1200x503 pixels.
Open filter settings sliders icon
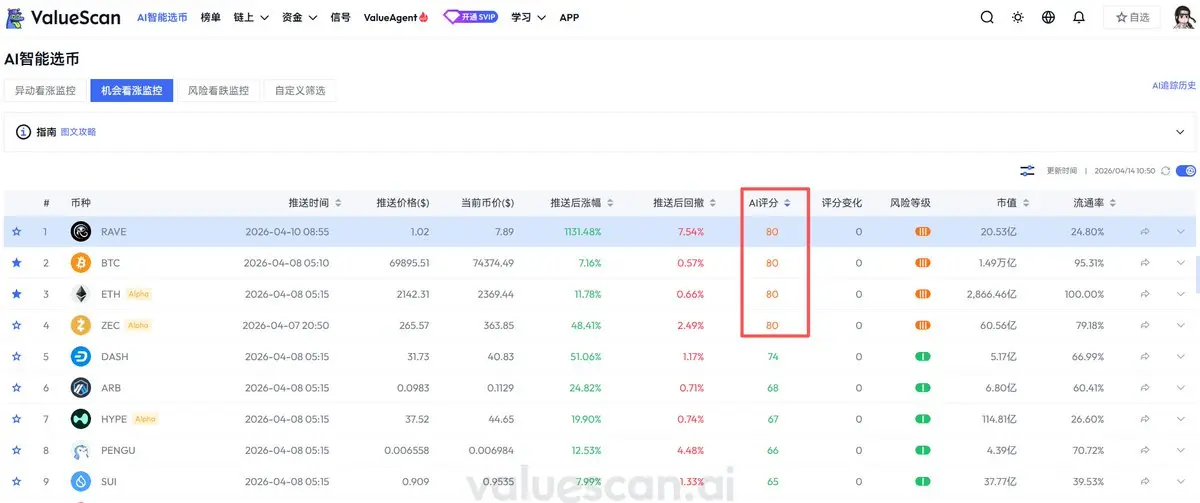tap(1027, 170)
